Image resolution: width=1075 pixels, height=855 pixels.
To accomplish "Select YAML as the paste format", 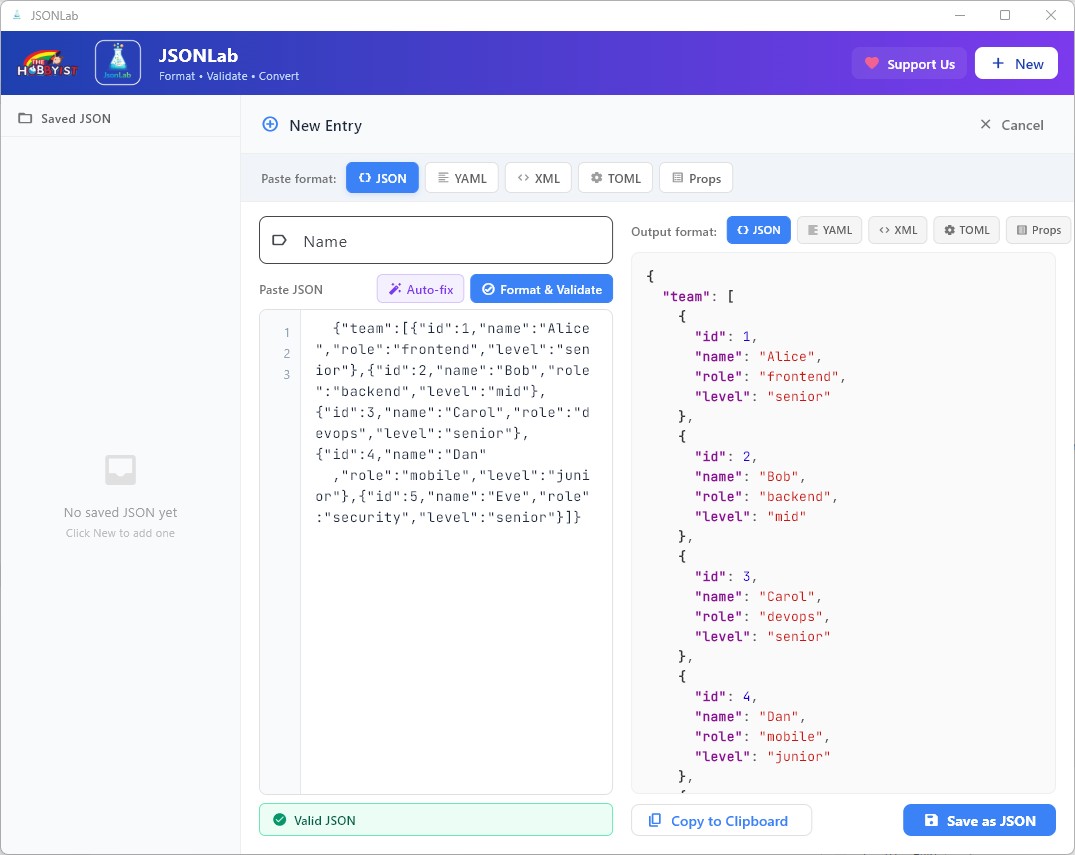I will click(461, 178).
